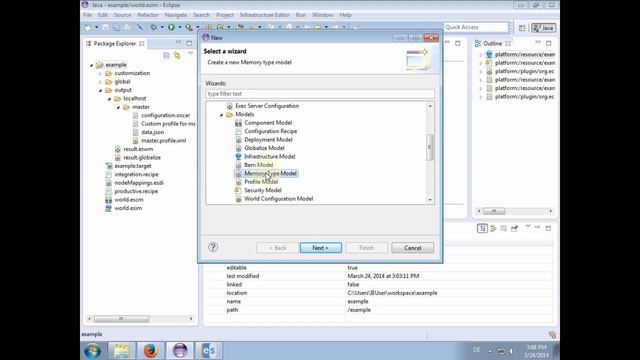Click world.escm file icon in Package Explorer

(x=108, y=200)
